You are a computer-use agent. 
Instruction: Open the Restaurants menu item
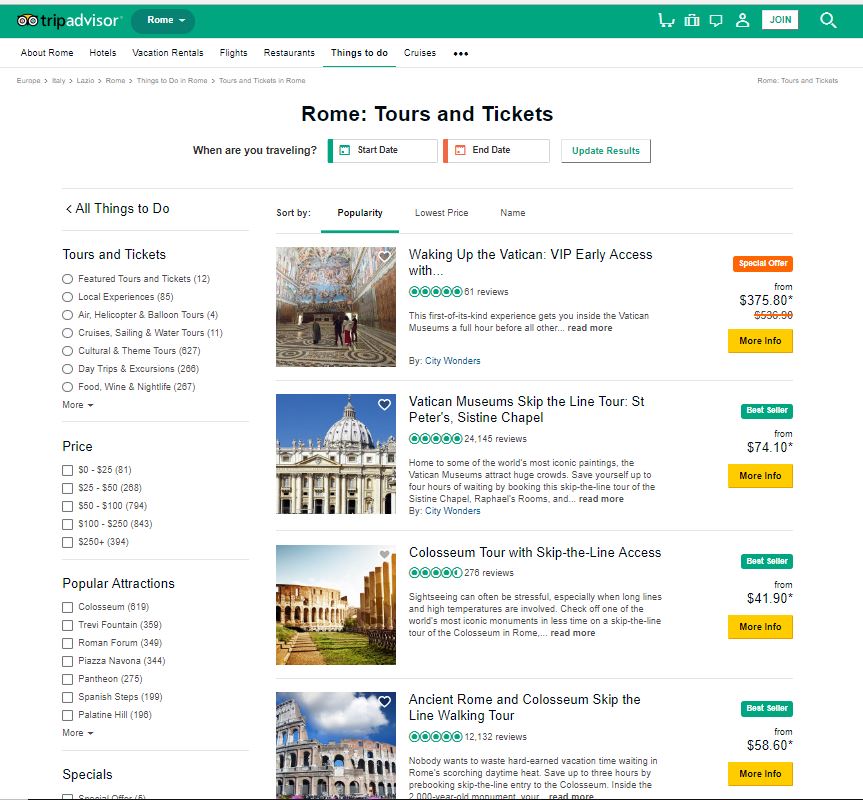point(289,52)
